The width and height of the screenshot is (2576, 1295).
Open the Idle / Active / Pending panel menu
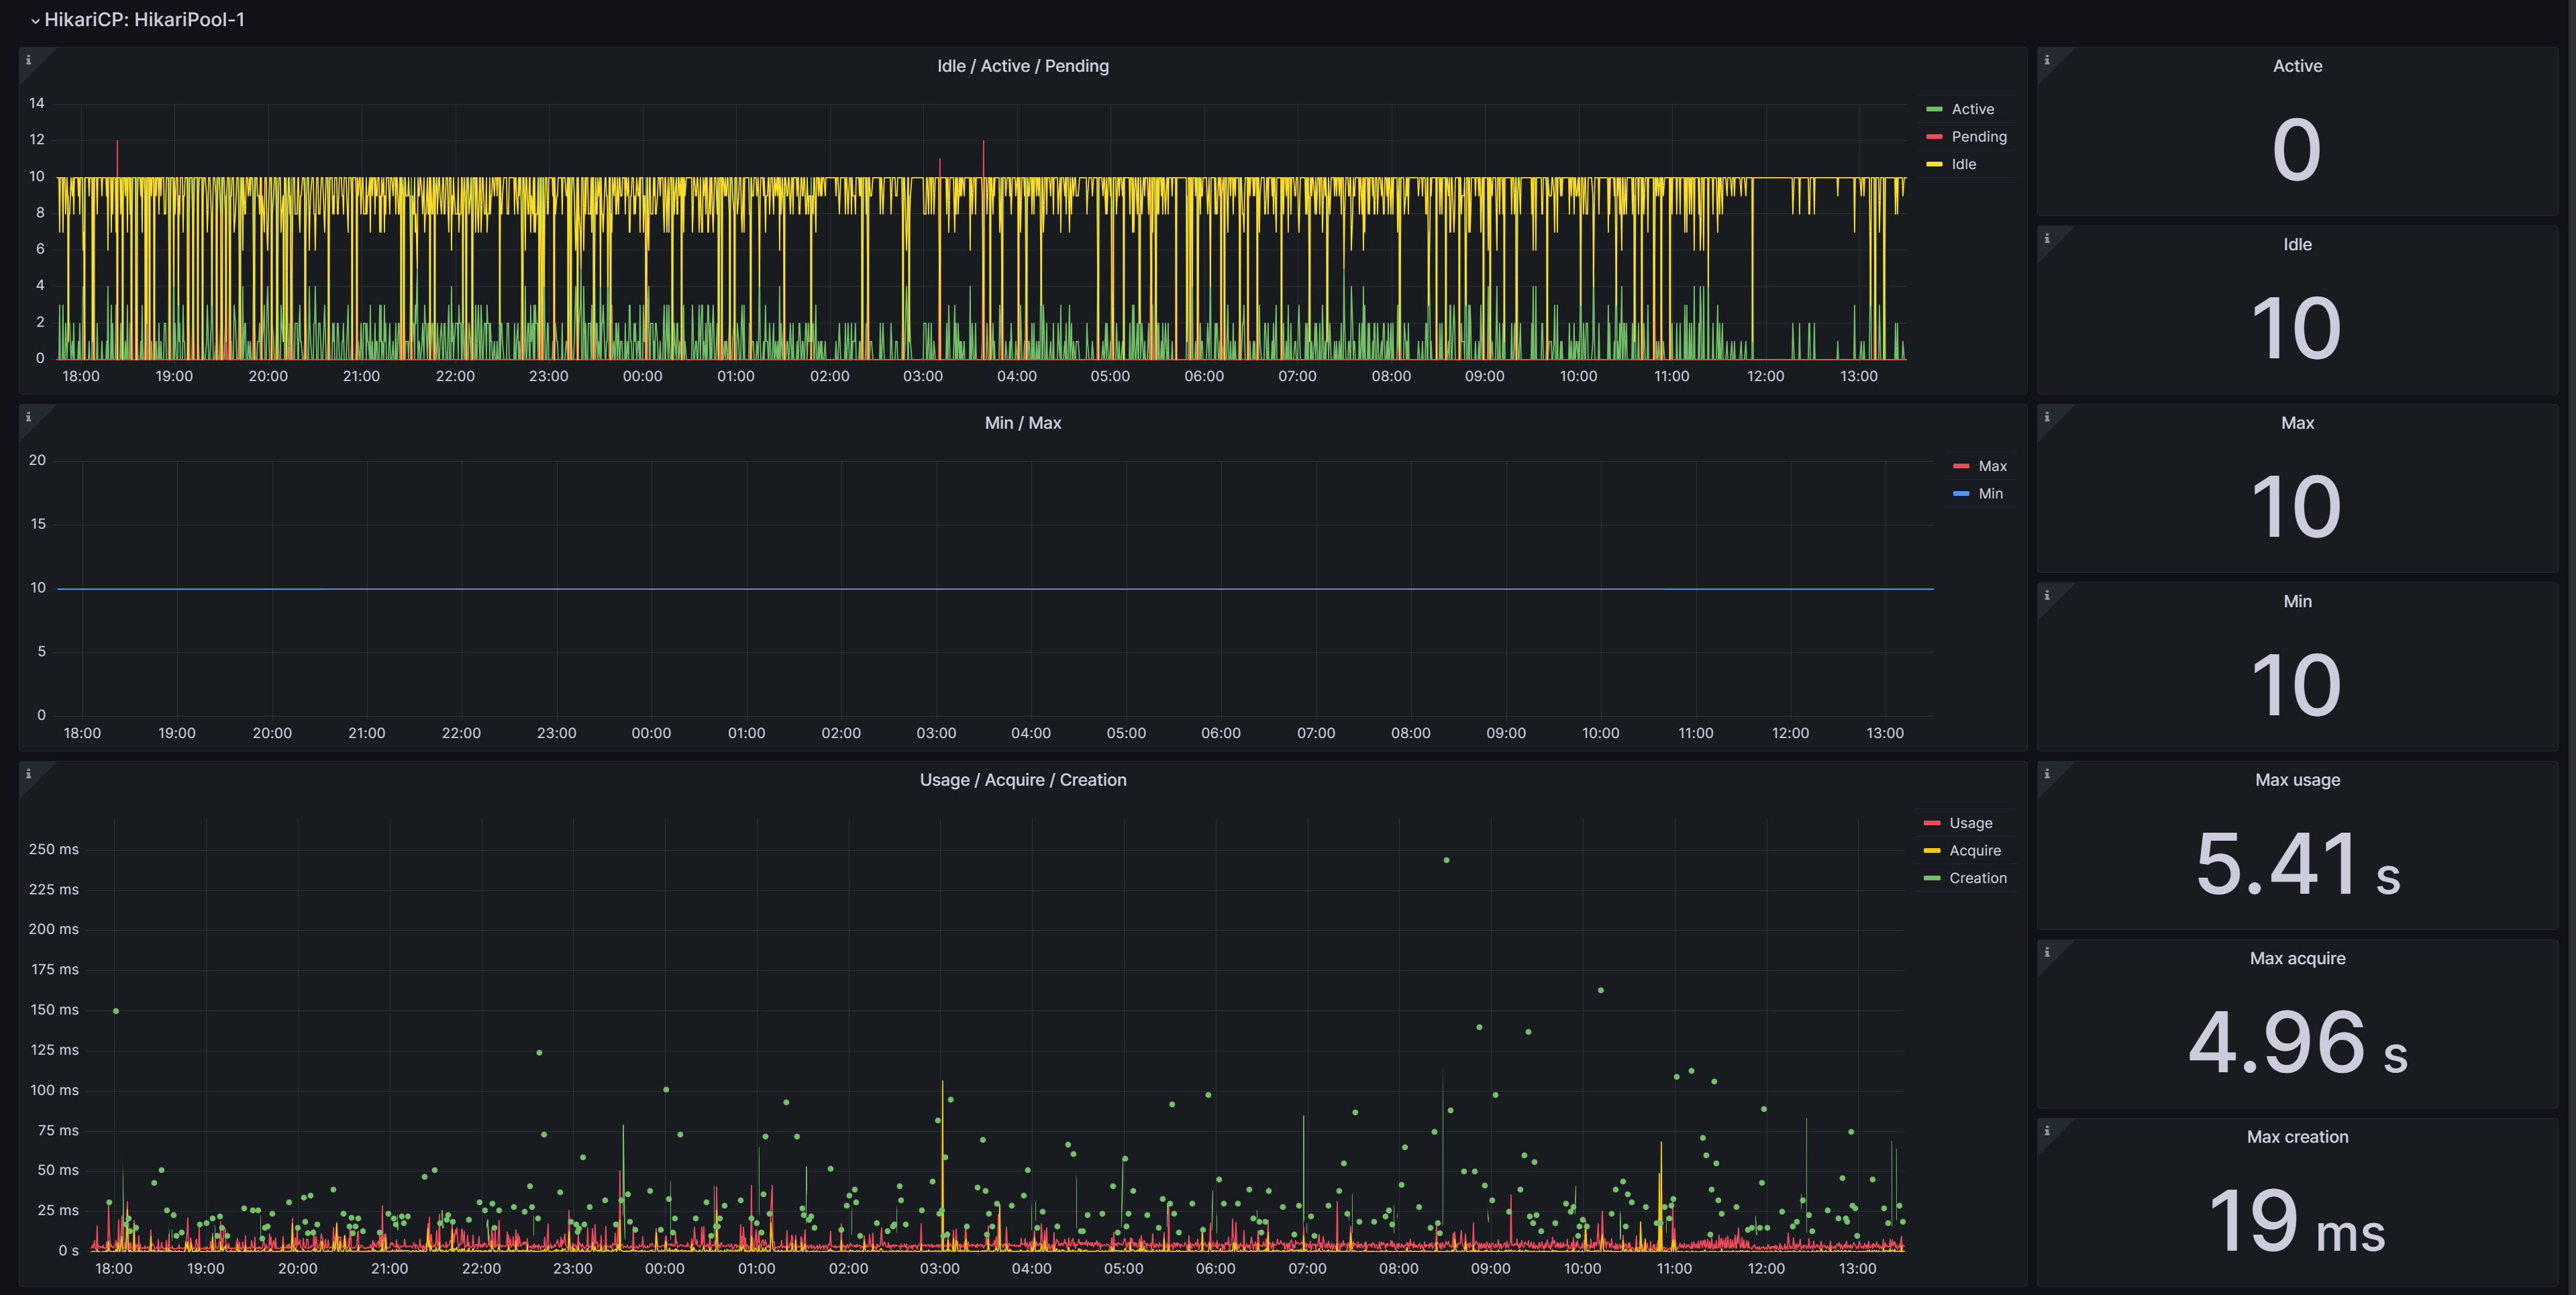point(1022,66)
